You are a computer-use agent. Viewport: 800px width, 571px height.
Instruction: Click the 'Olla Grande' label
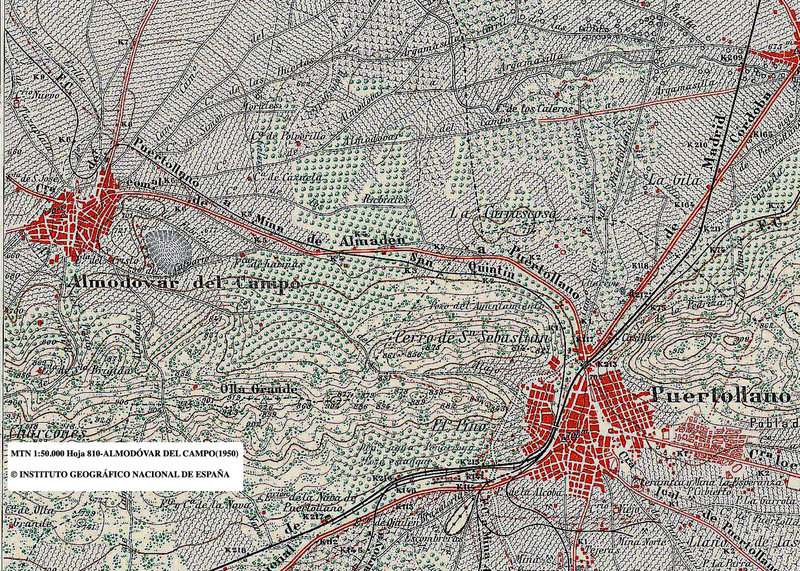click(x=258, y=389)
